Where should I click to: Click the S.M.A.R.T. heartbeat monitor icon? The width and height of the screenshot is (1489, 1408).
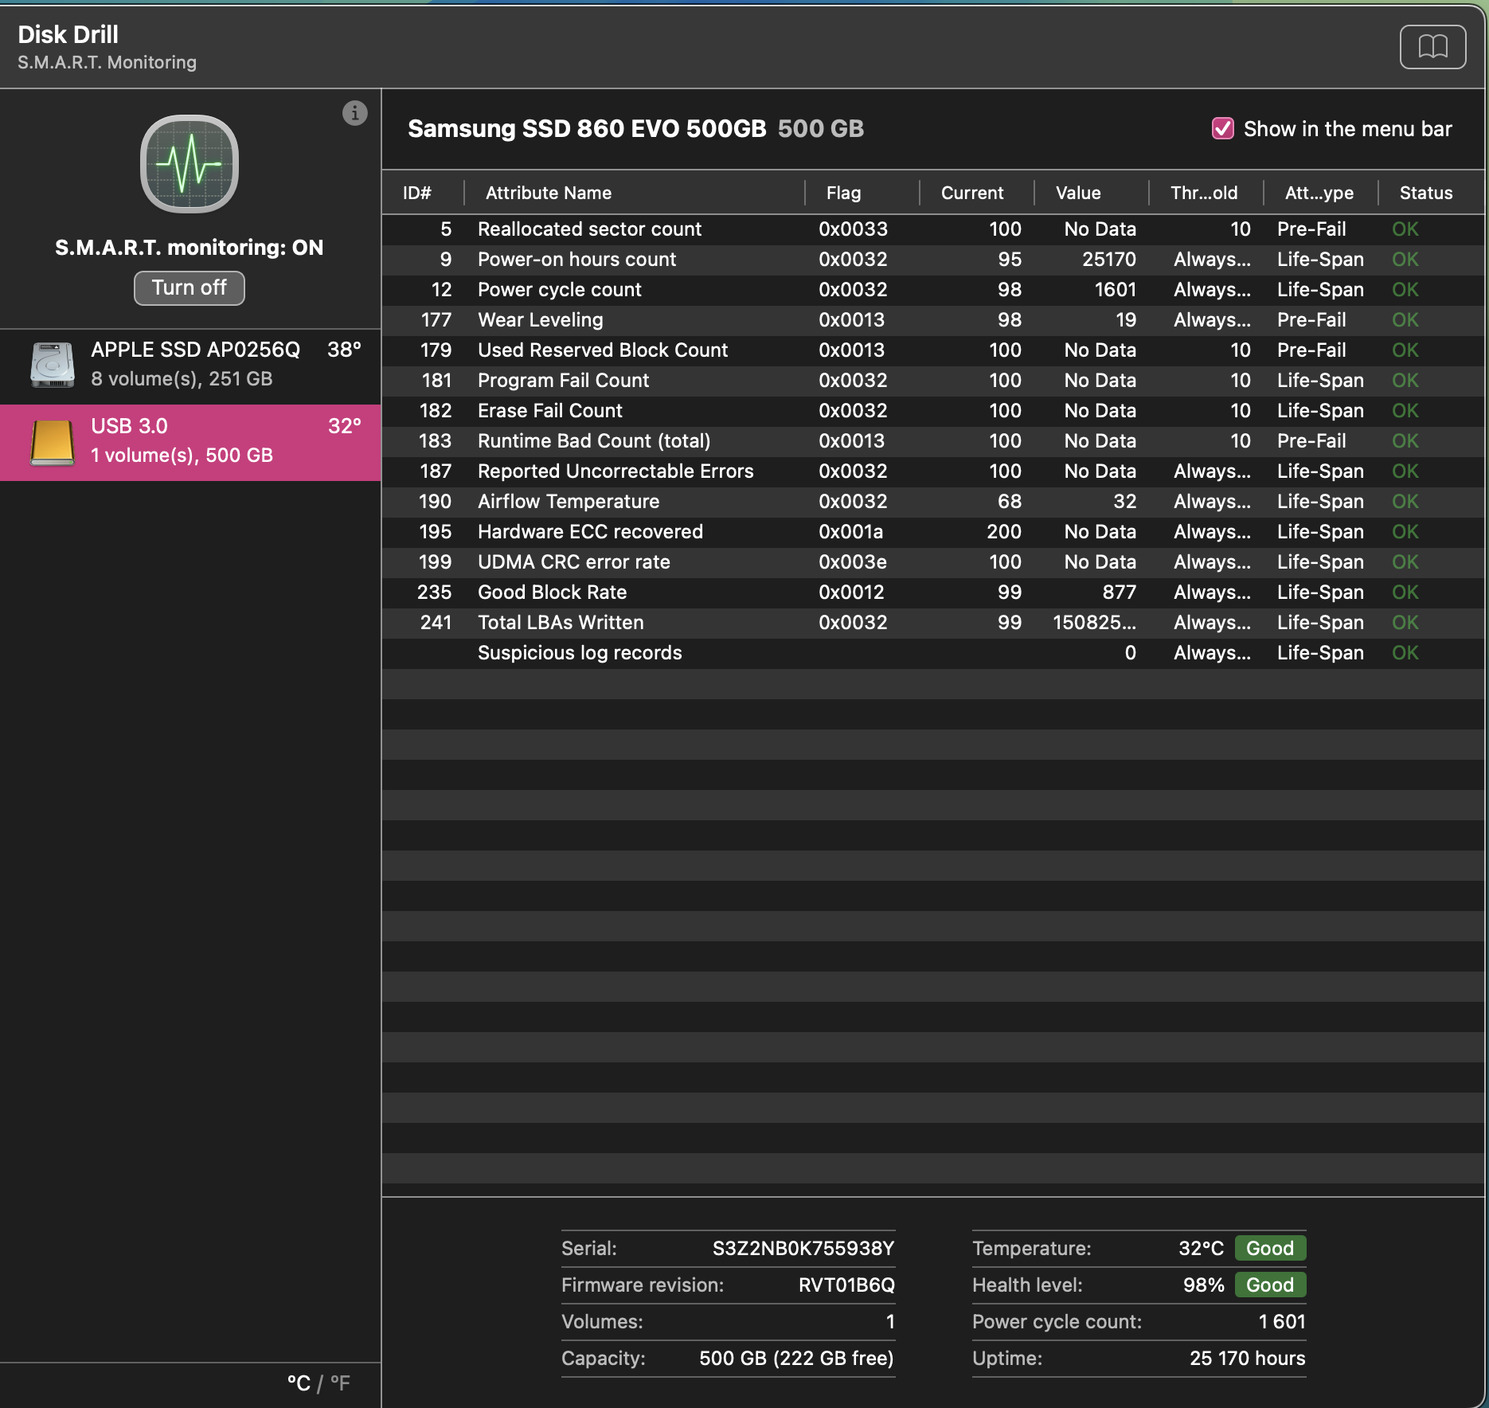click(x=189, y=164)
